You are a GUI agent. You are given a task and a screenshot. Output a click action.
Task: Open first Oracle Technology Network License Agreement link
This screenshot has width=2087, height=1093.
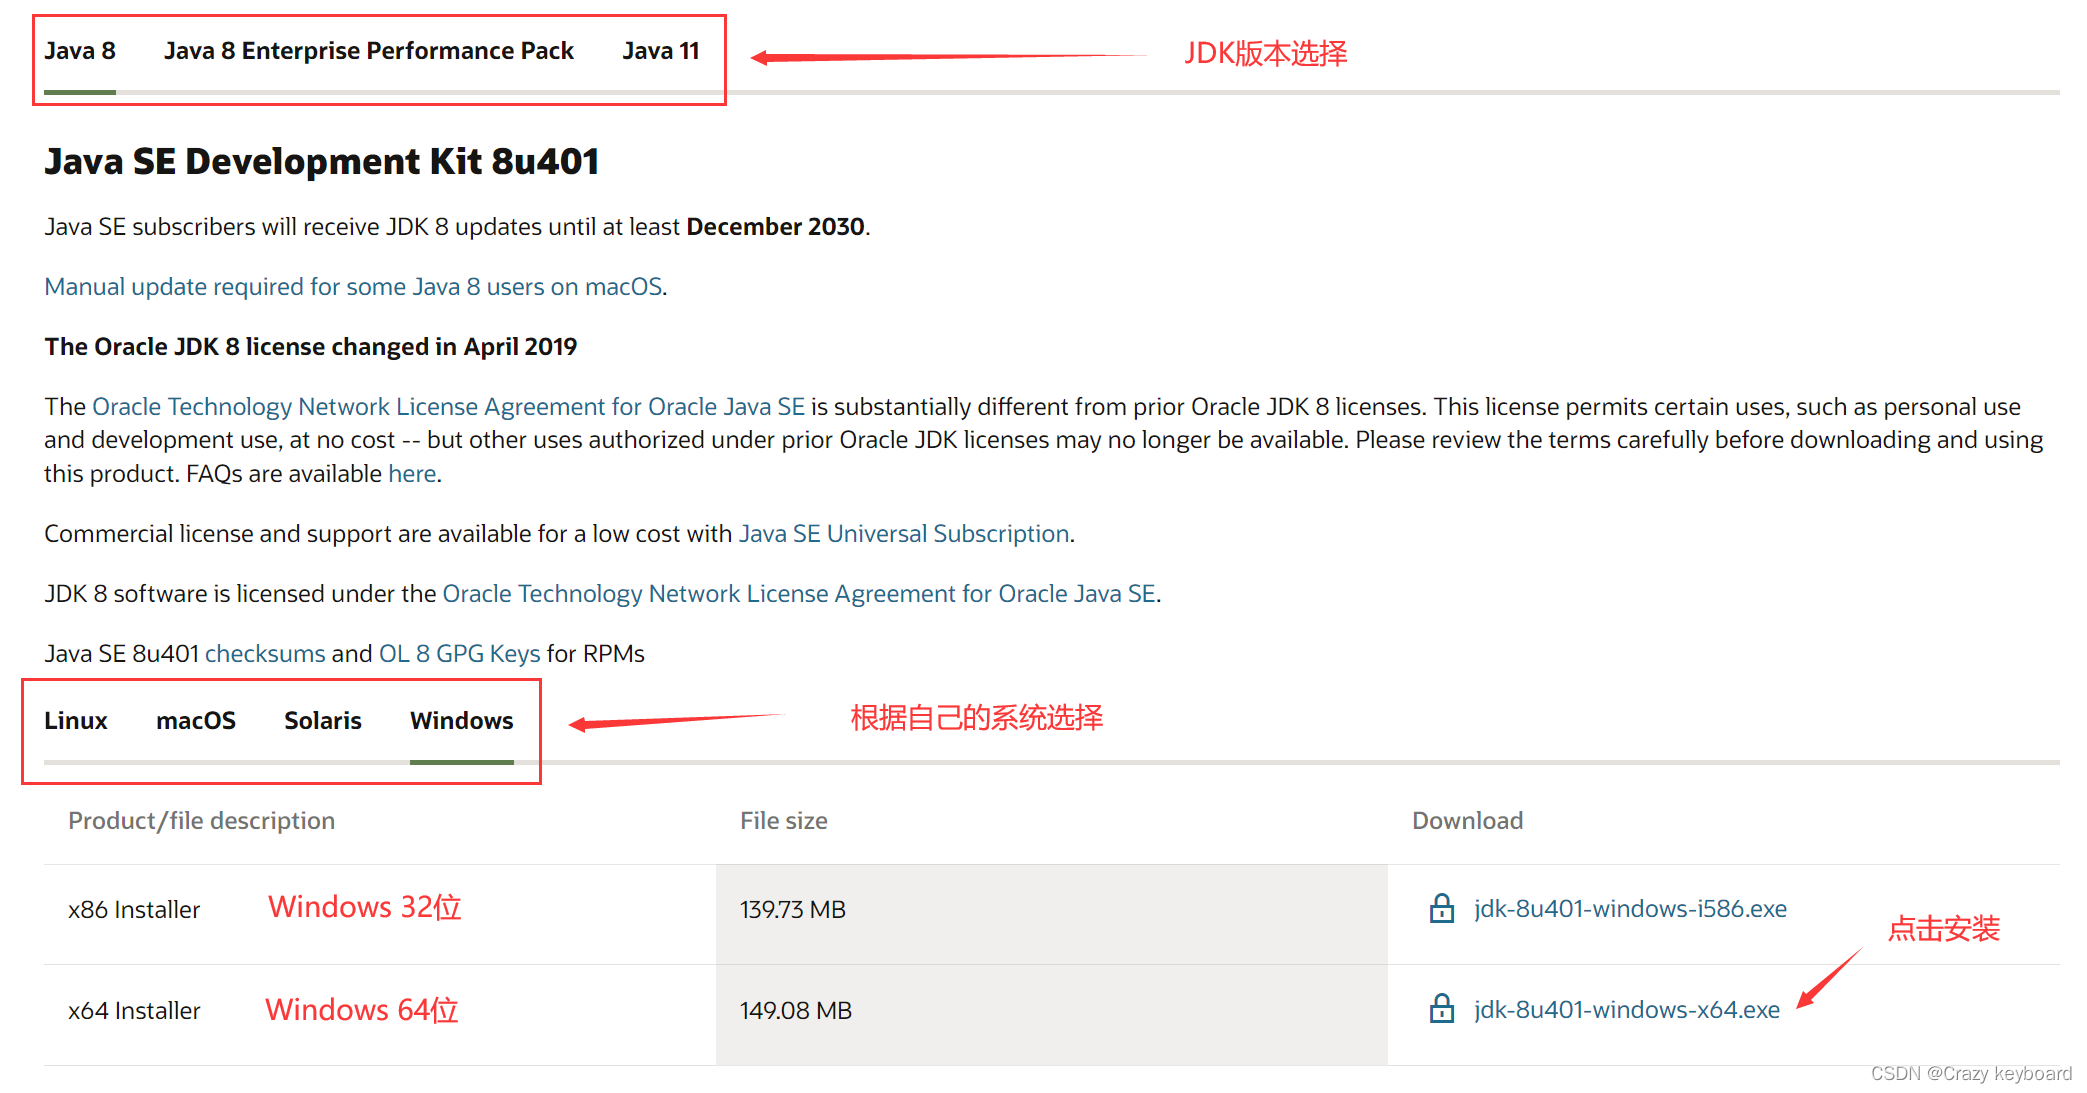[448, 407]
